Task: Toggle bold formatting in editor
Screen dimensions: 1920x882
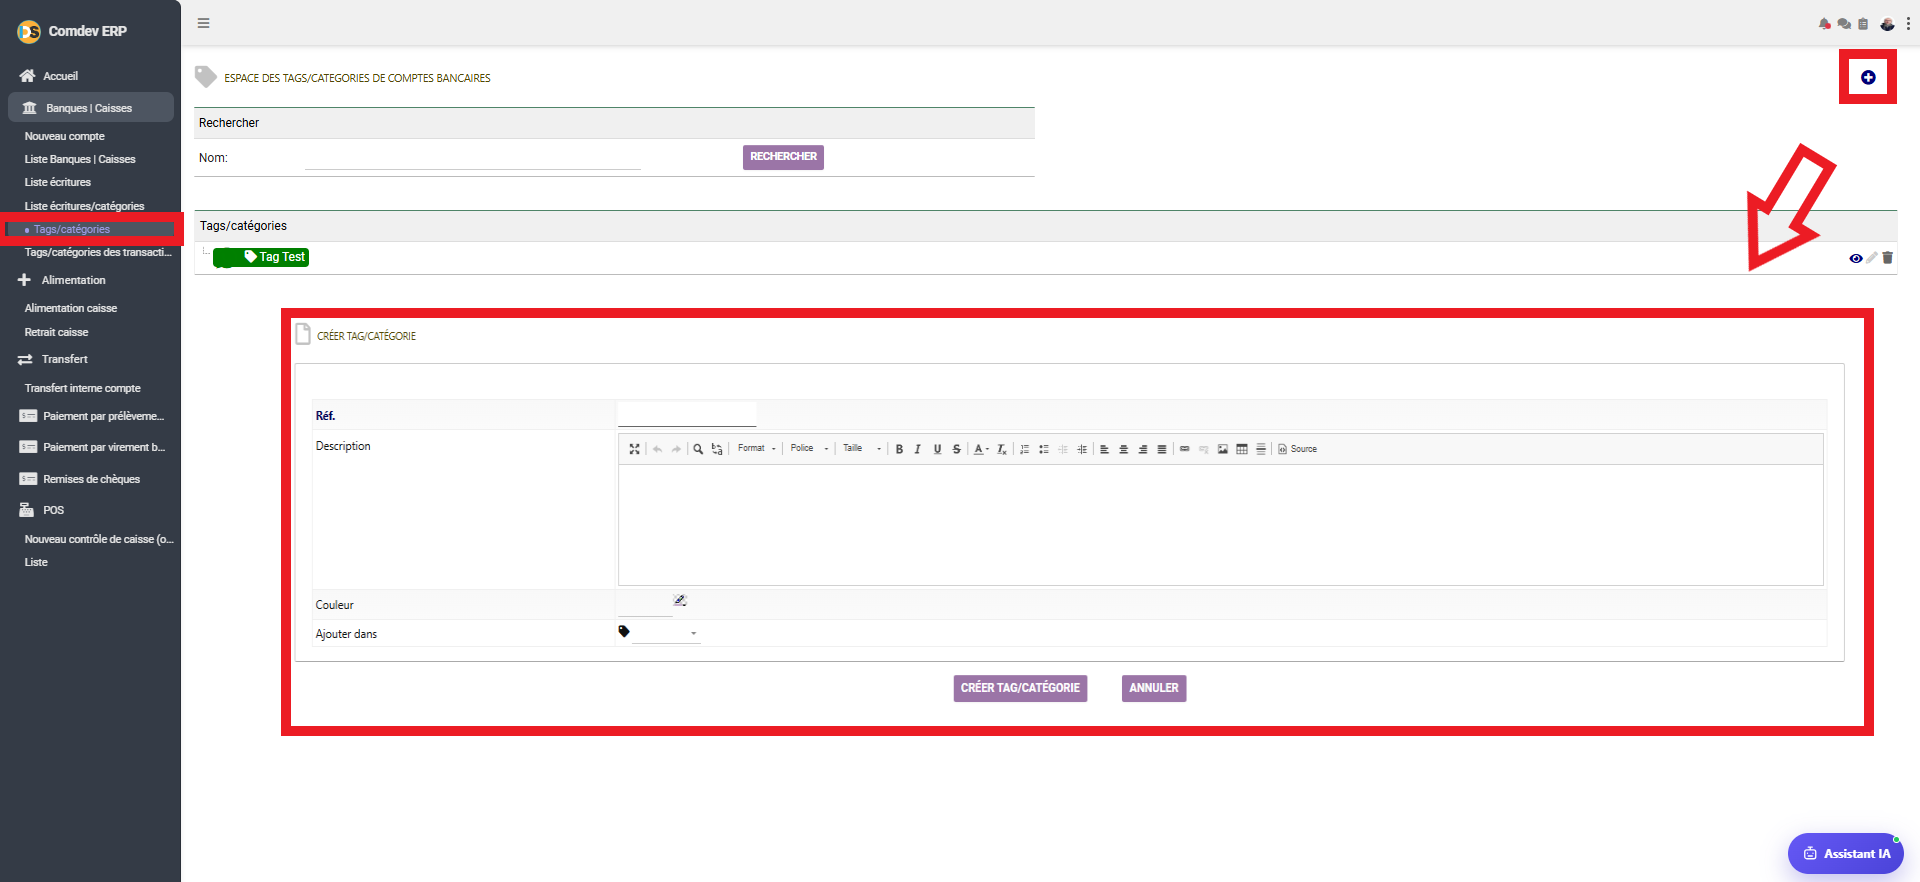Action: [x=899, y=449]
